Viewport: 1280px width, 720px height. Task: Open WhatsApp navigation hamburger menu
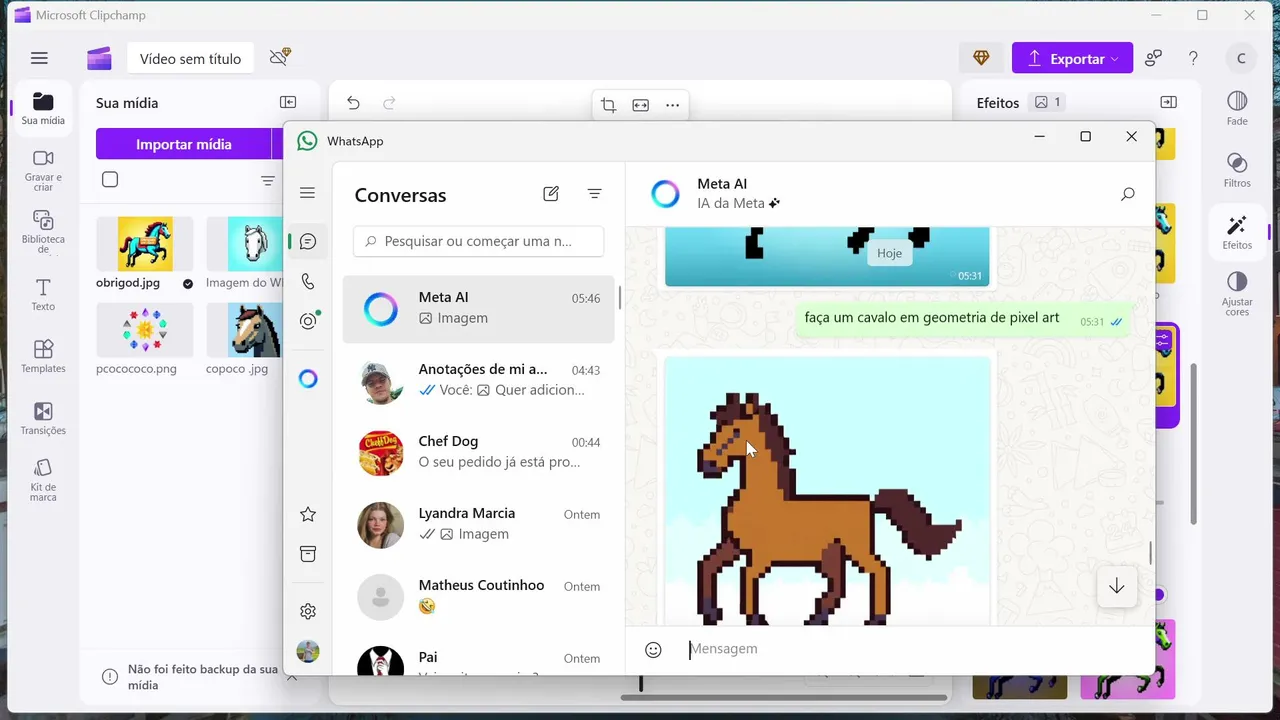click(x=307, y=193)
